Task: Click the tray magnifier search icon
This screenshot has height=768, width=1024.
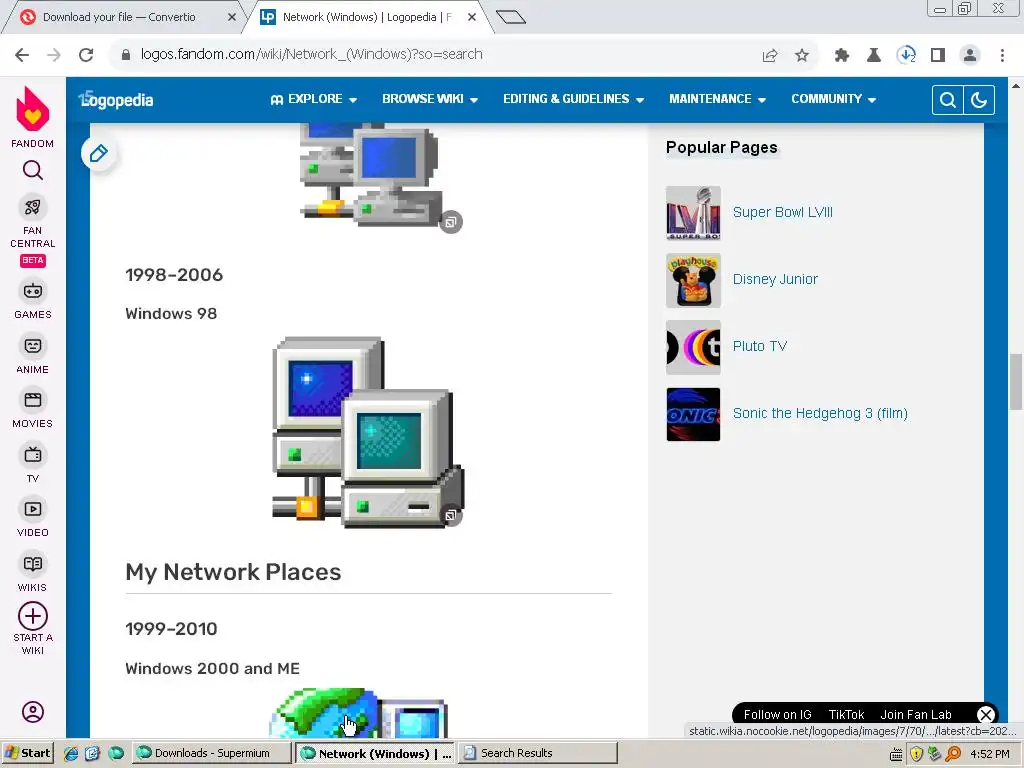Action: coord(953,754)
